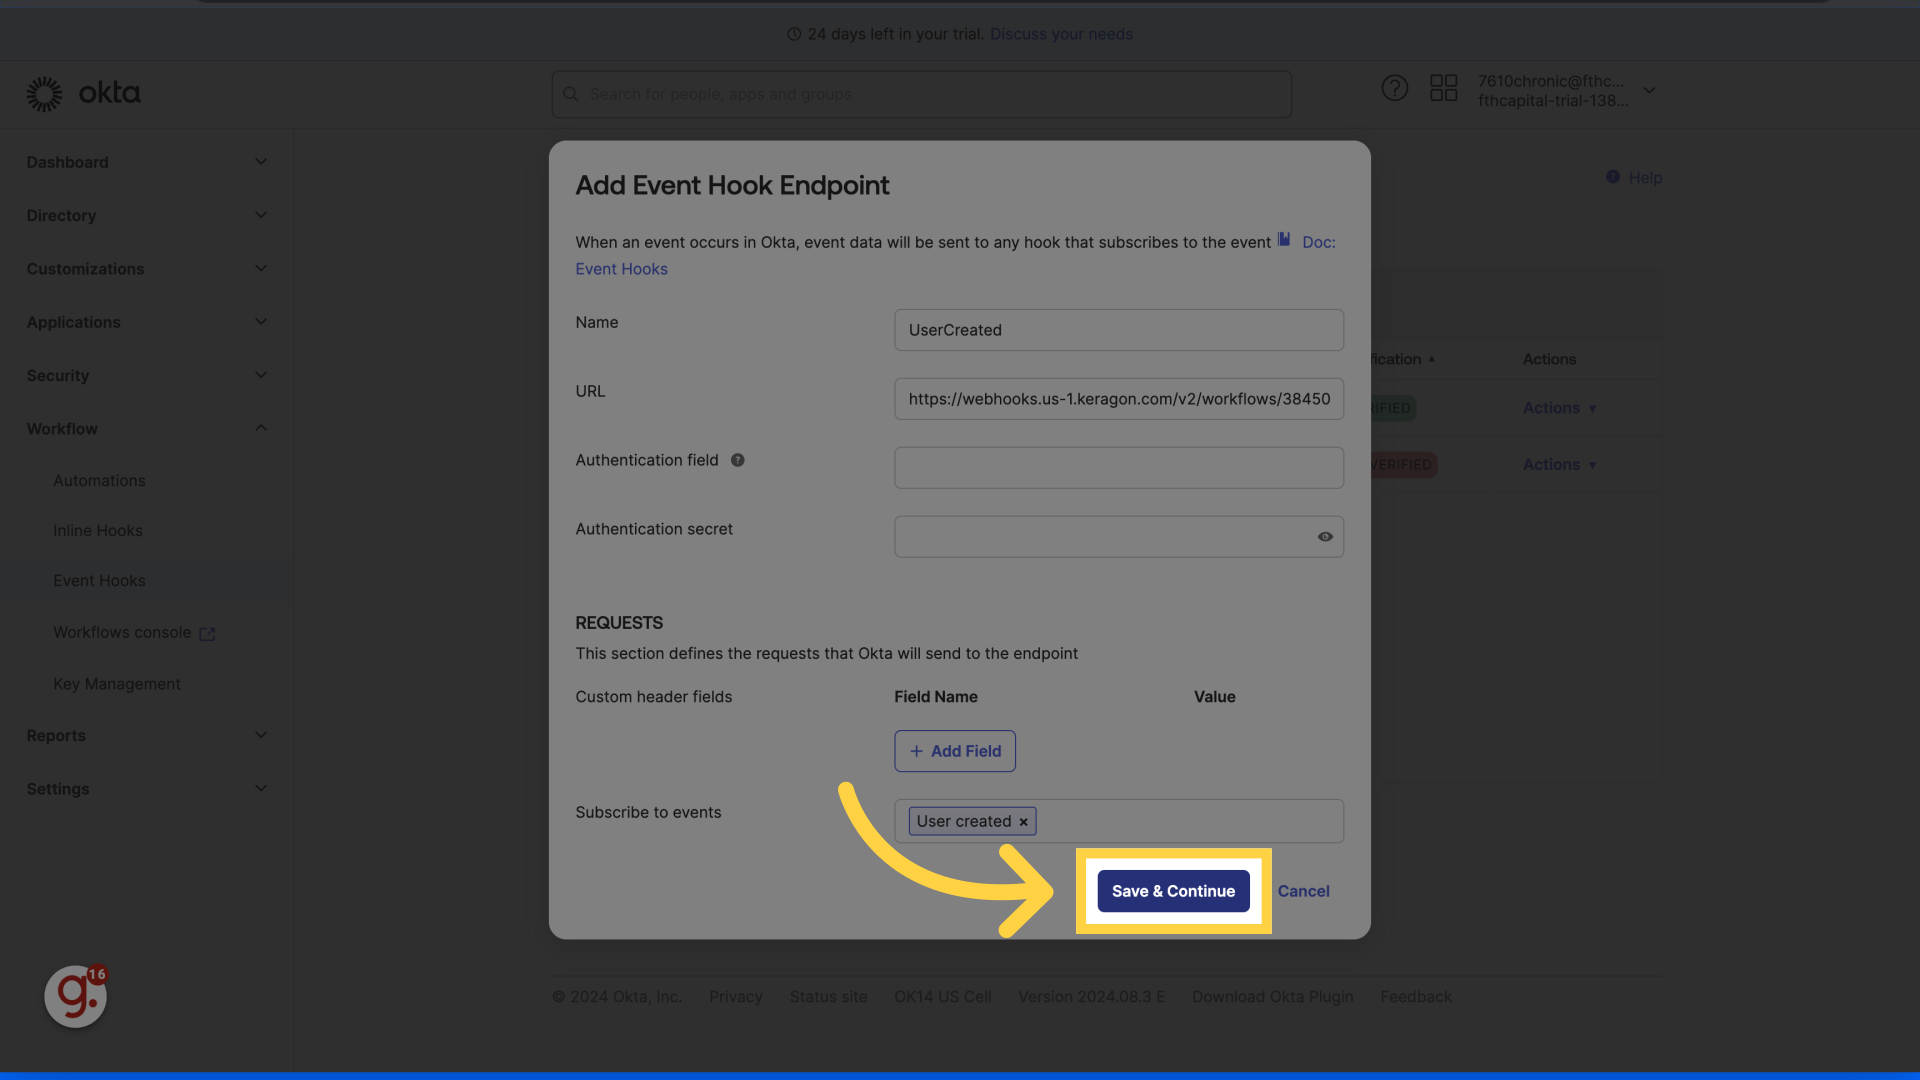Sort by the Verification column header
The height and width of the screenshot is (1080, 1920).
[x=1402, y=359]
